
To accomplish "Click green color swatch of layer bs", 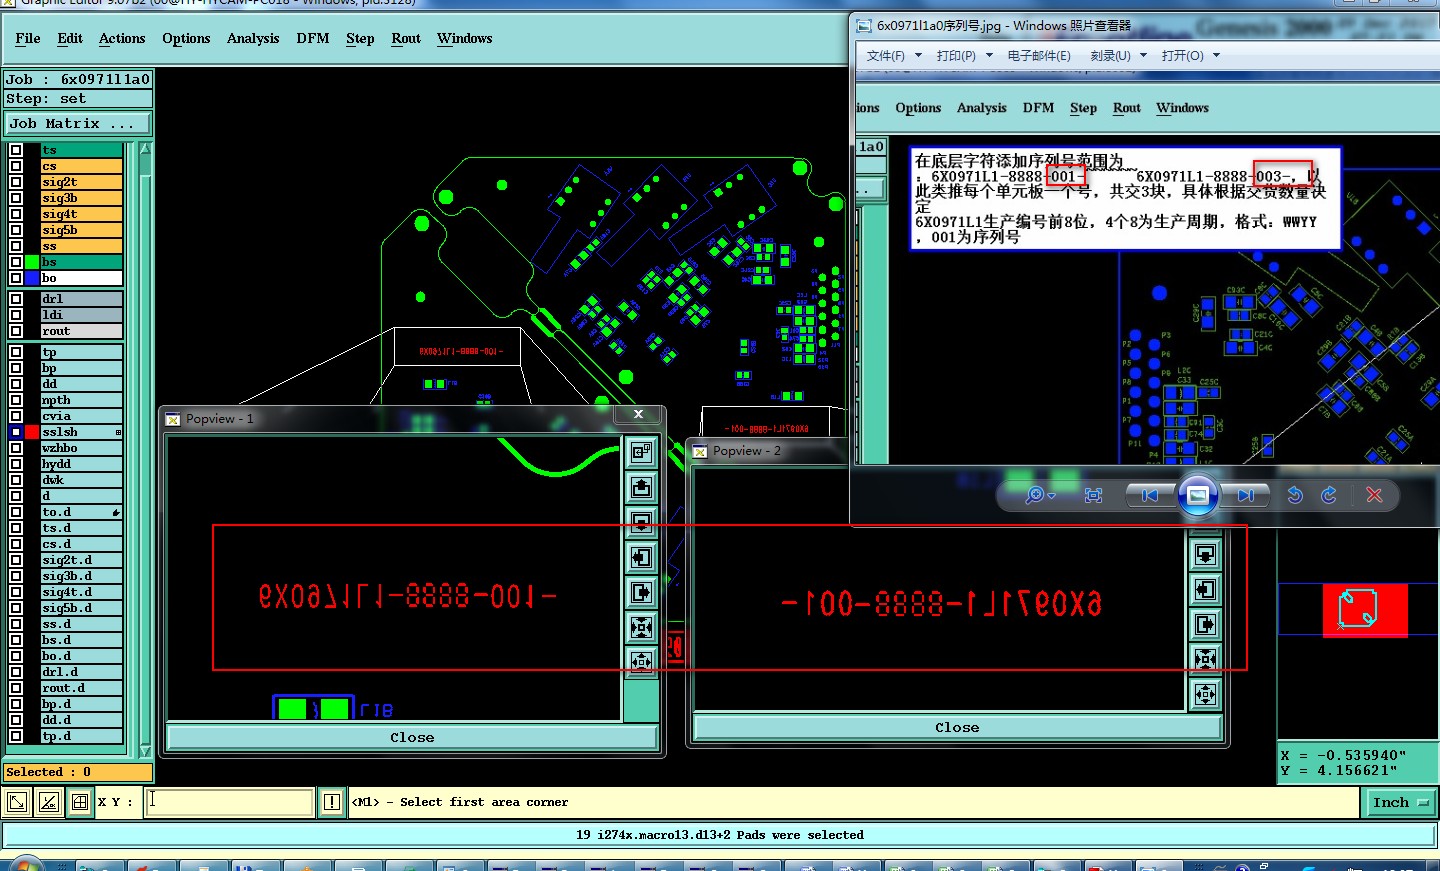I will click(32, 262).
